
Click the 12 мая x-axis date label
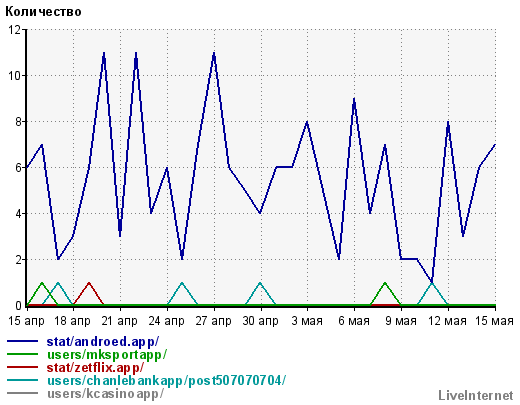coord(447,321)
